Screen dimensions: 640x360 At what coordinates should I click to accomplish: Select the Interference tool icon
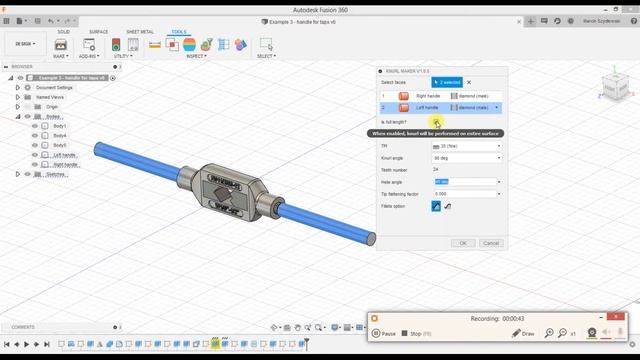tap(172, 44)
